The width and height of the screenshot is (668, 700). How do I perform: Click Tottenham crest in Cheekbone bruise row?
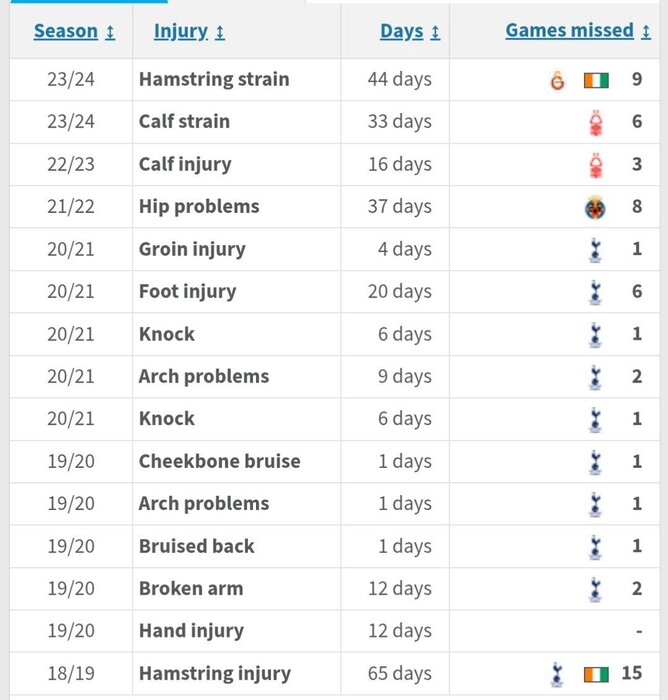click(595, 462)
